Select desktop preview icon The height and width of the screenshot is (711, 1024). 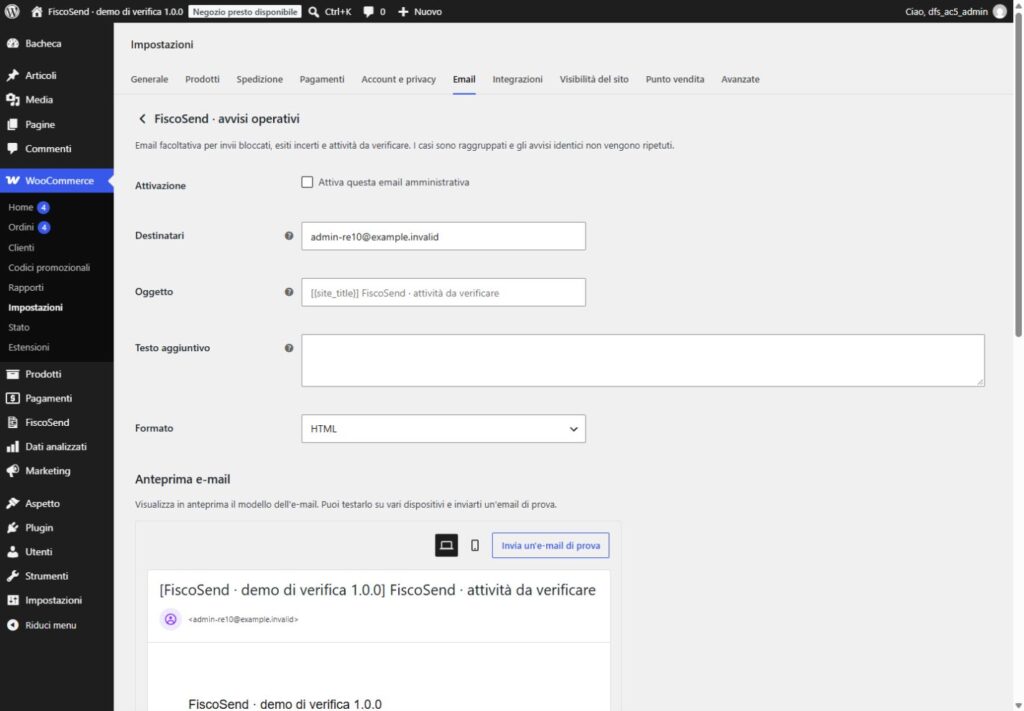click(x=446, y=545)
